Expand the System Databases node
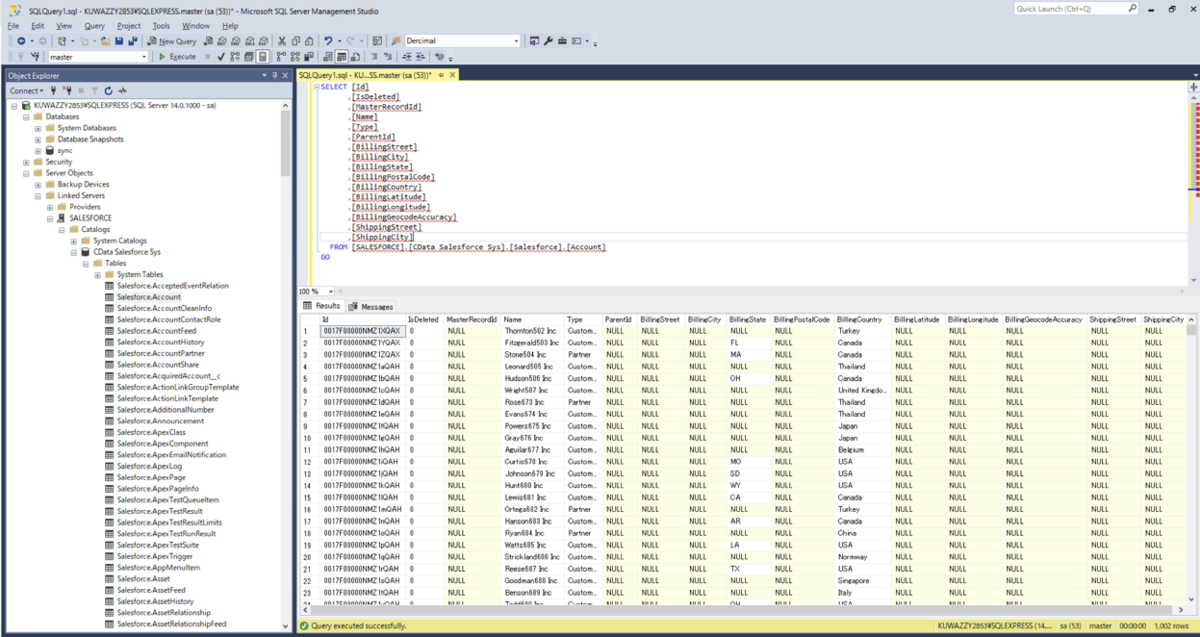The image size is (1200, 637). [x=38, y=128]
